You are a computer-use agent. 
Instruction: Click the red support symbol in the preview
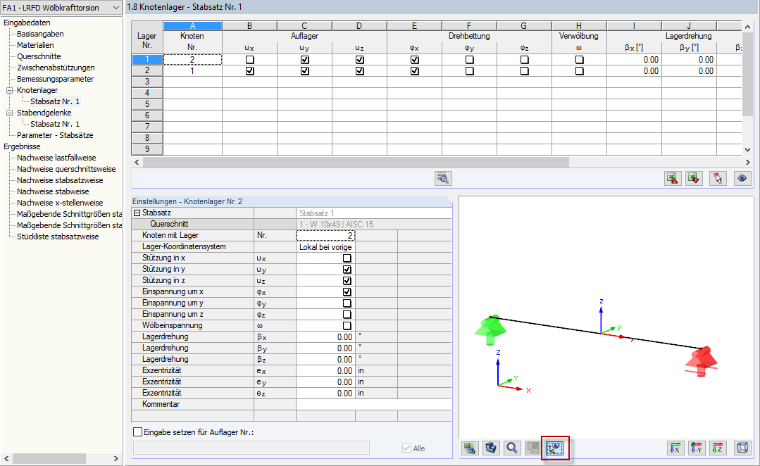(x=702, y=361)
